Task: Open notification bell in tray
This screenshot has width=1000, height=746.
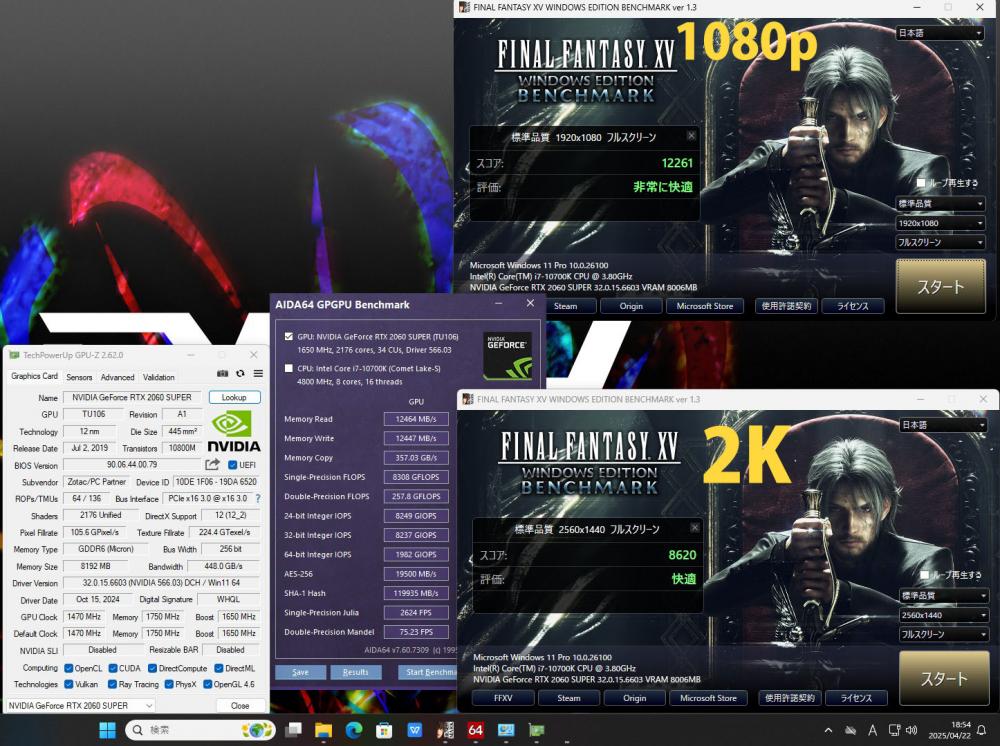Action: click(982, 731)
